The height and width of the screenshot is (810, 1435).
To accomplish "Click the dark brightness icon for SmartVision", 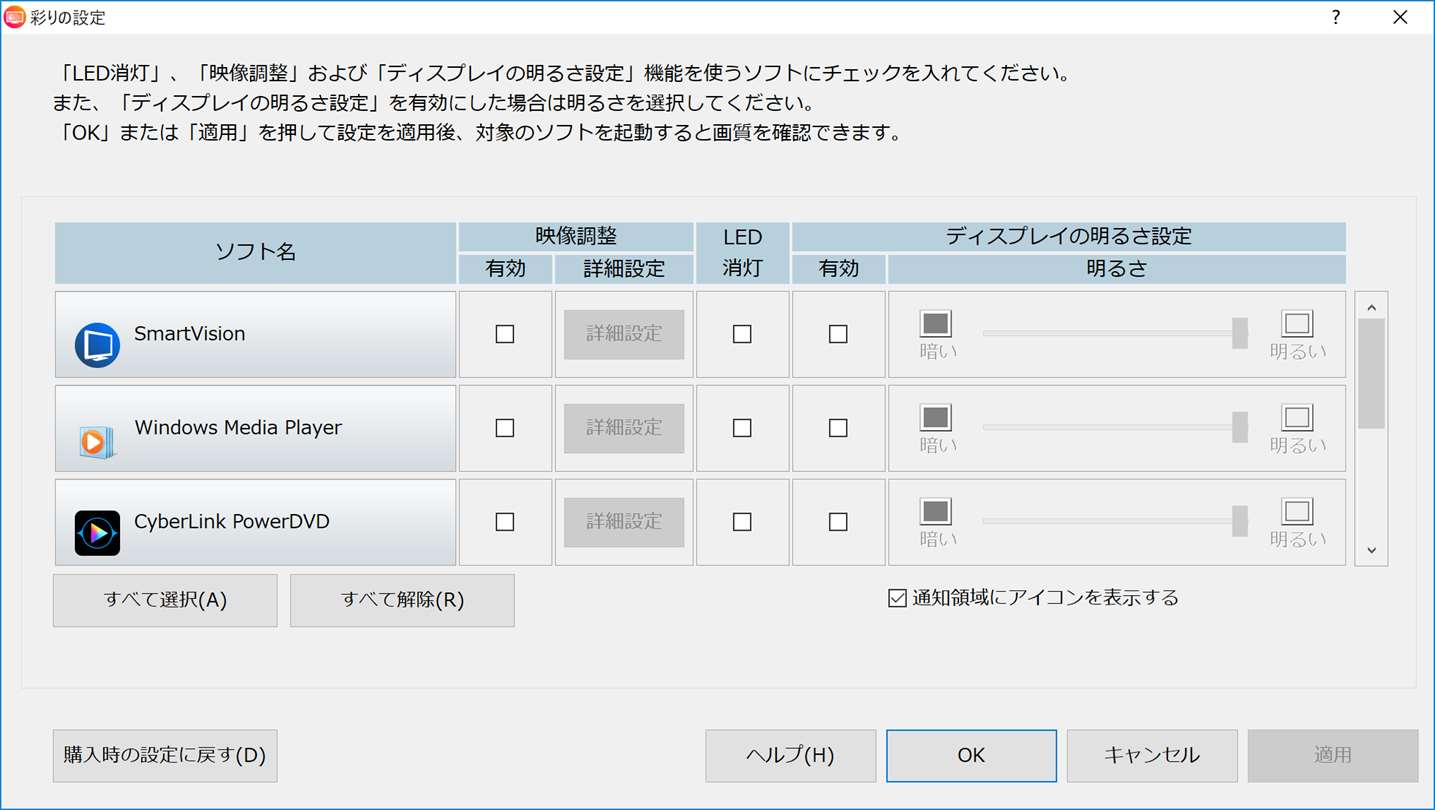I will click(936, 324).
